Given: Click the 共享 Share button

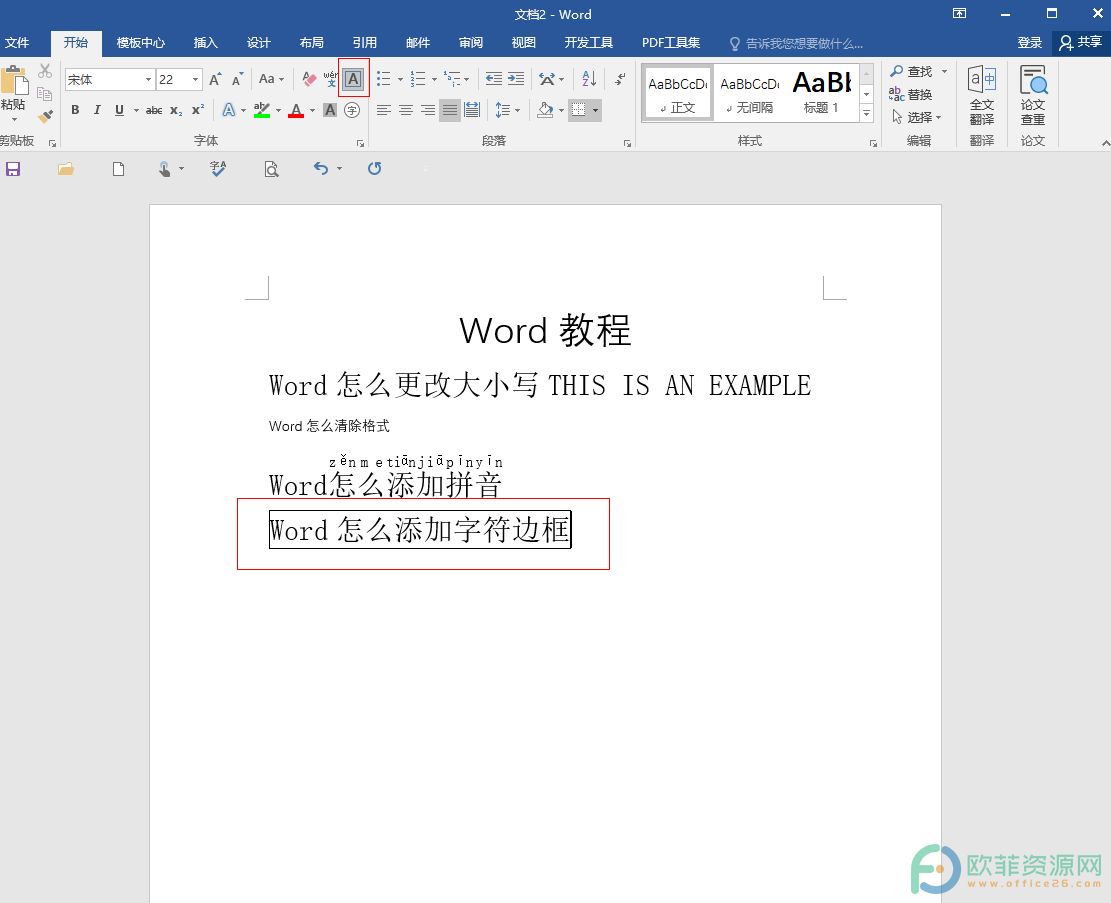Looking at the screenshot, I should (1081, 43).
